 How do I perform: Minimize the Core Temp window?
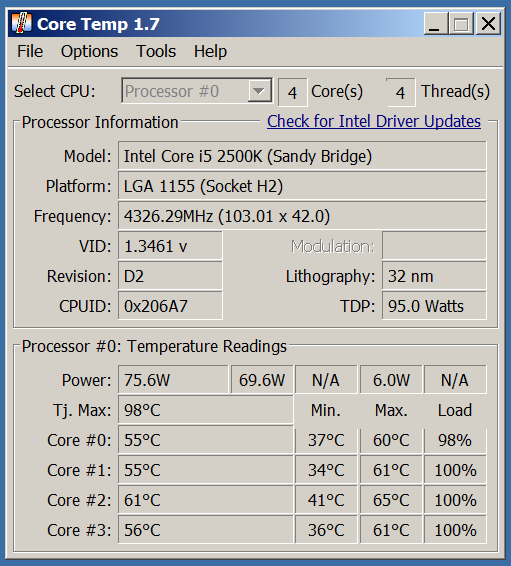(436, 24)
